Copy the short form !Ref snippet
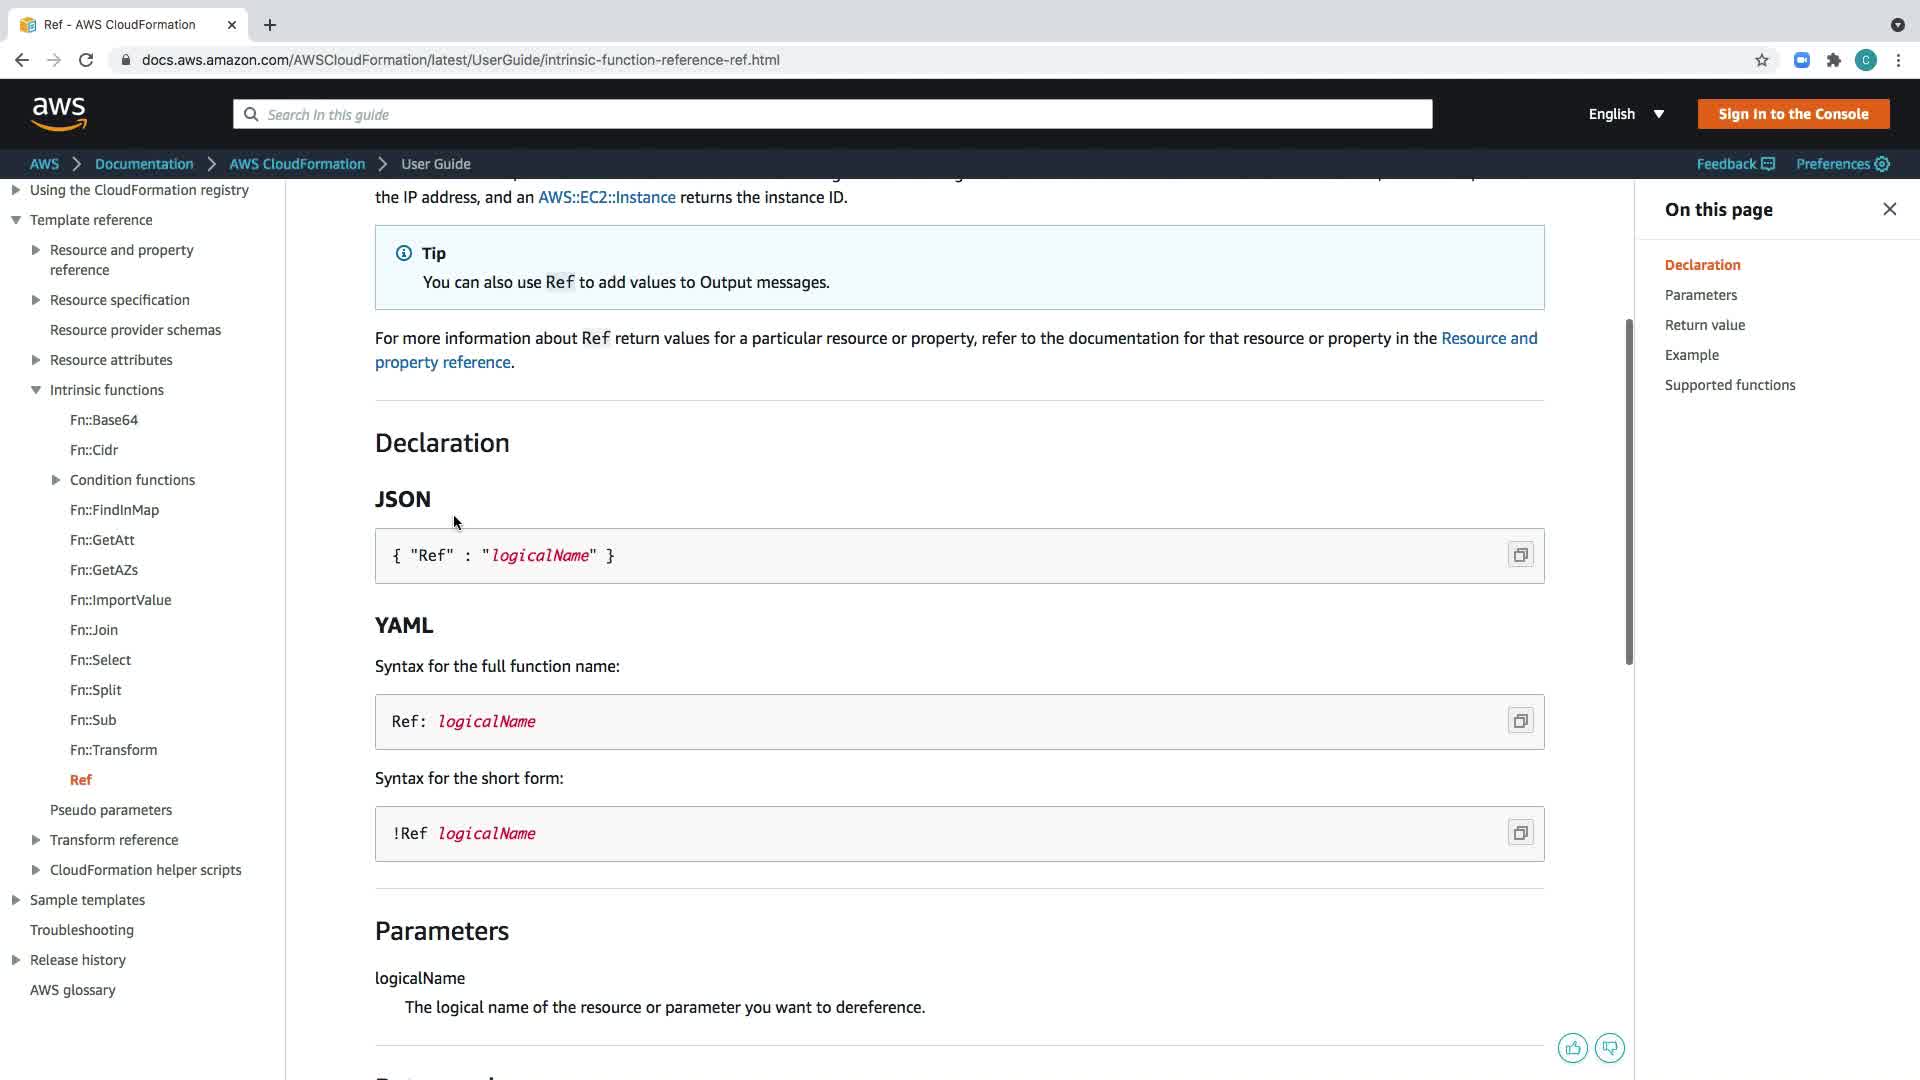Image resolution: width=1920 pixels, height=1080 pixels. pyautogui.click(x=1520, y=833)
